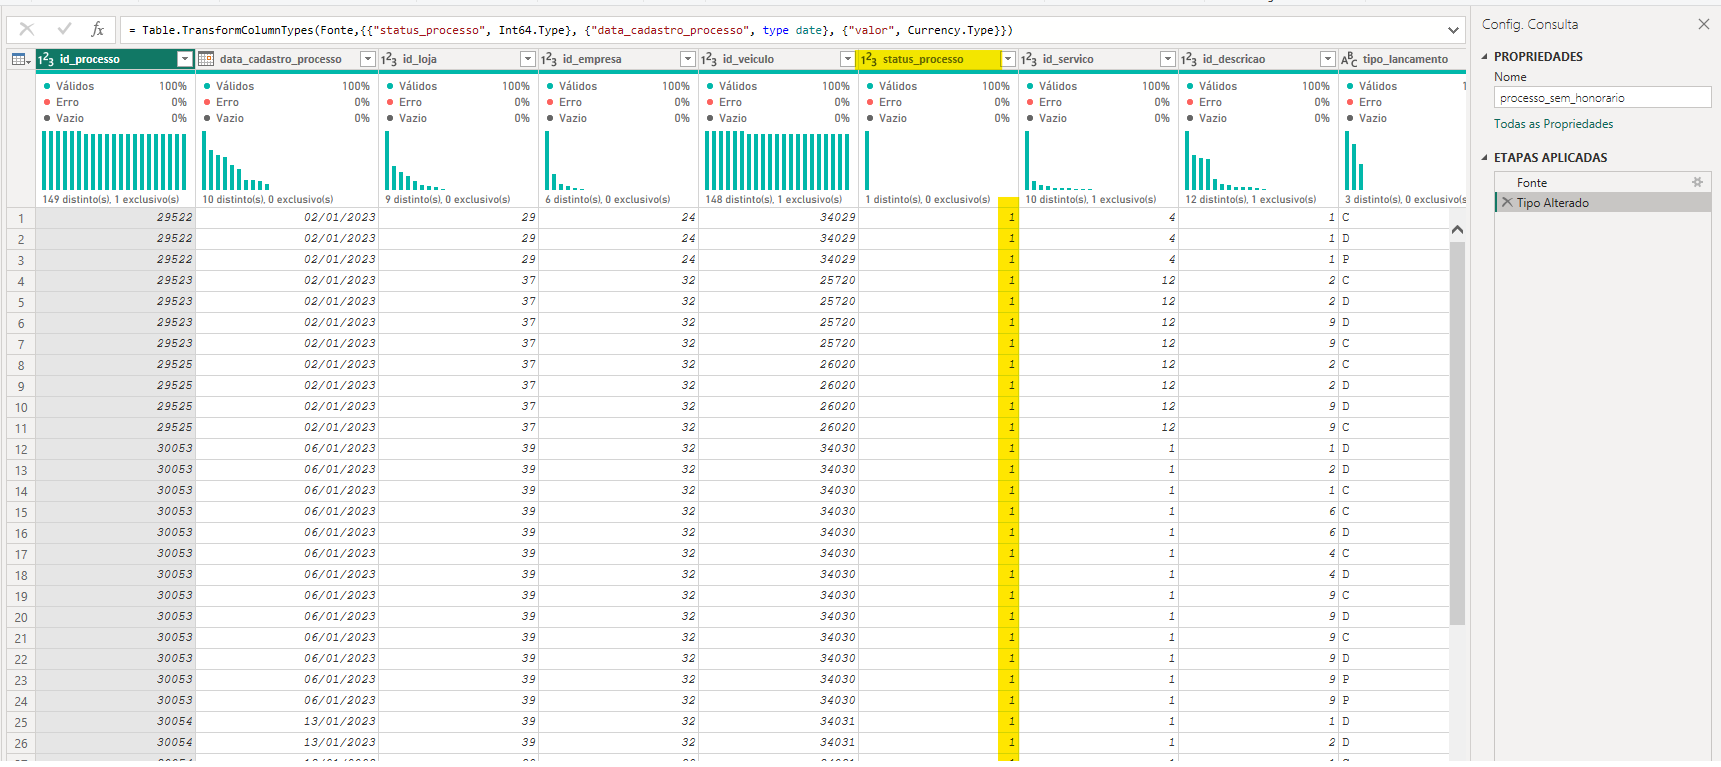Image resolution: width=1721 pixels, height=767 pixels.
Task: Change data type icon of id_veiculo
Action: click(x=709, y=59)
